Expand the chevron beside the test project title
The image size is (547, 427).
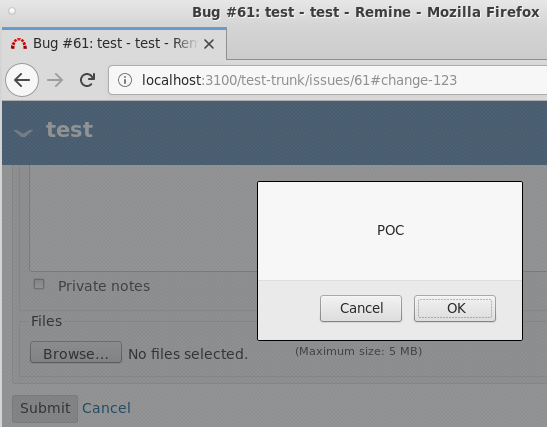coord(23,133)
